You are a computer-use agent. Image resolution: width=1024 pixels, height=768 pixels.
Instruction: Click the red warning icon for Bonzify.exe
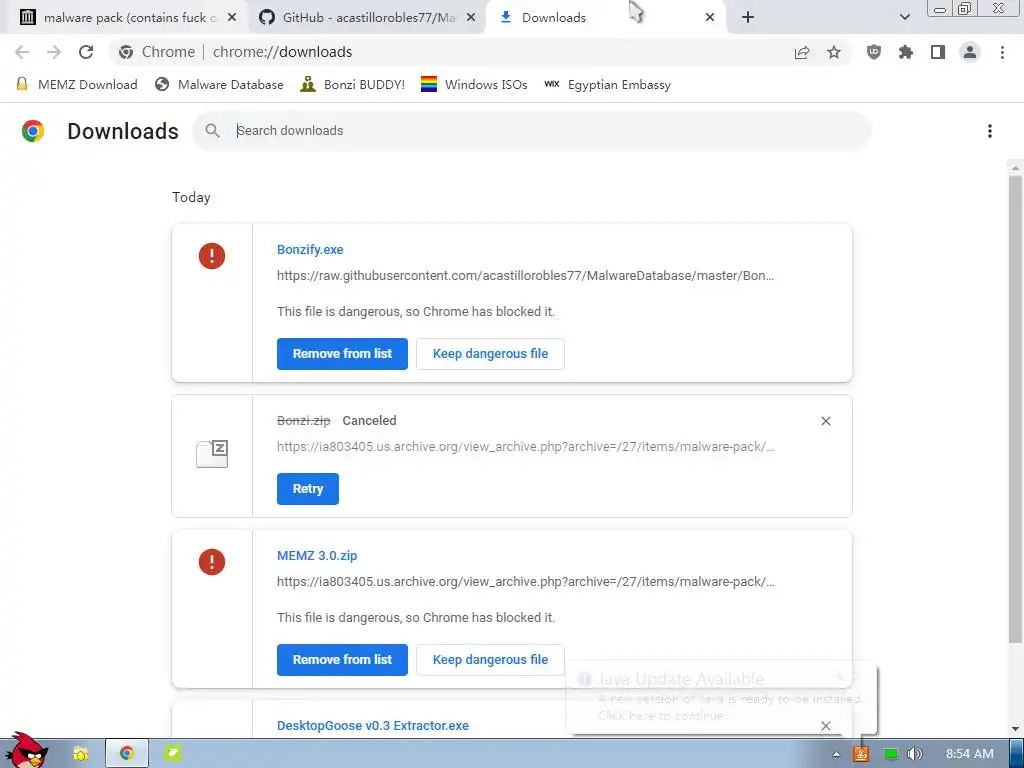(212, 256)
